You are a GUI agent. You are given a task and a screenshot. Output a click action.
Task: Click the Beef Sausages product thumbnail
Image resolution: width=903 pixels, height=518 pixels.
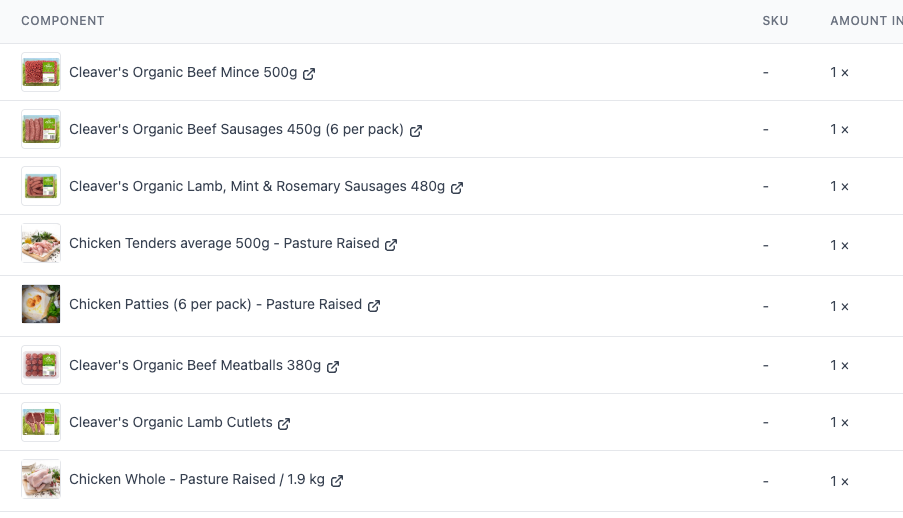click(41, 129)
